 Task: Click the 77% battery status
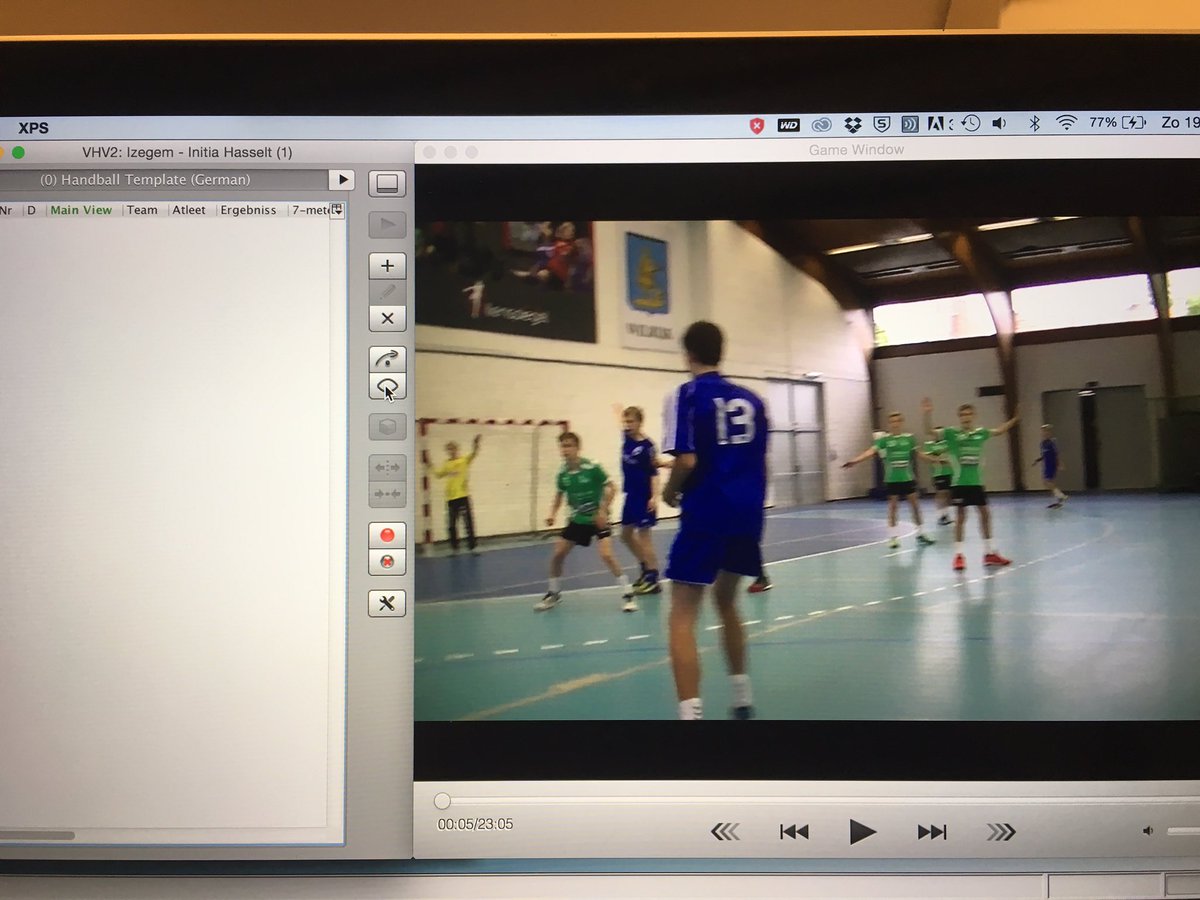[x=1117, y=122]
